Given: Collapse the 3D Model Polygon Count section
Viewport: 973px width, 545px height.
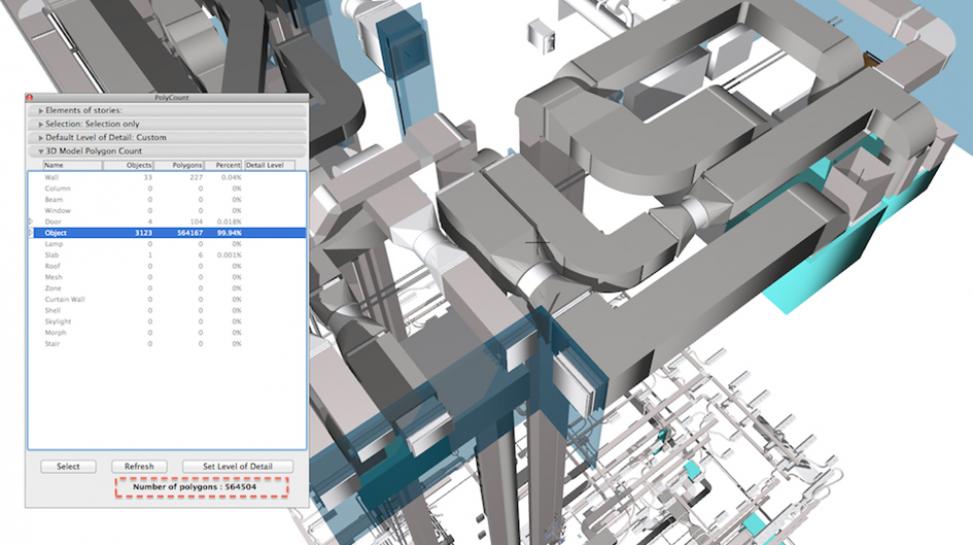Looking at the screenshot, I should (41, 151).
